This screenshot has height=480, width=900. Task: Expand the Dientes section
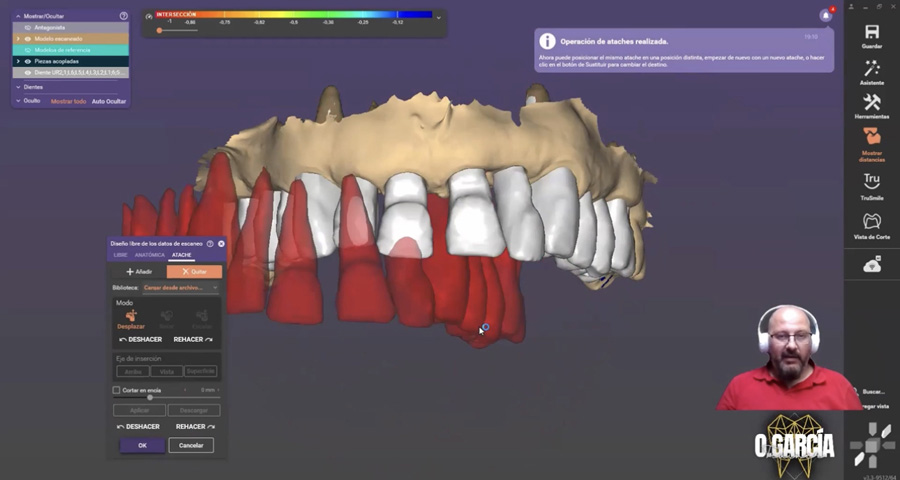click(18, 87)
